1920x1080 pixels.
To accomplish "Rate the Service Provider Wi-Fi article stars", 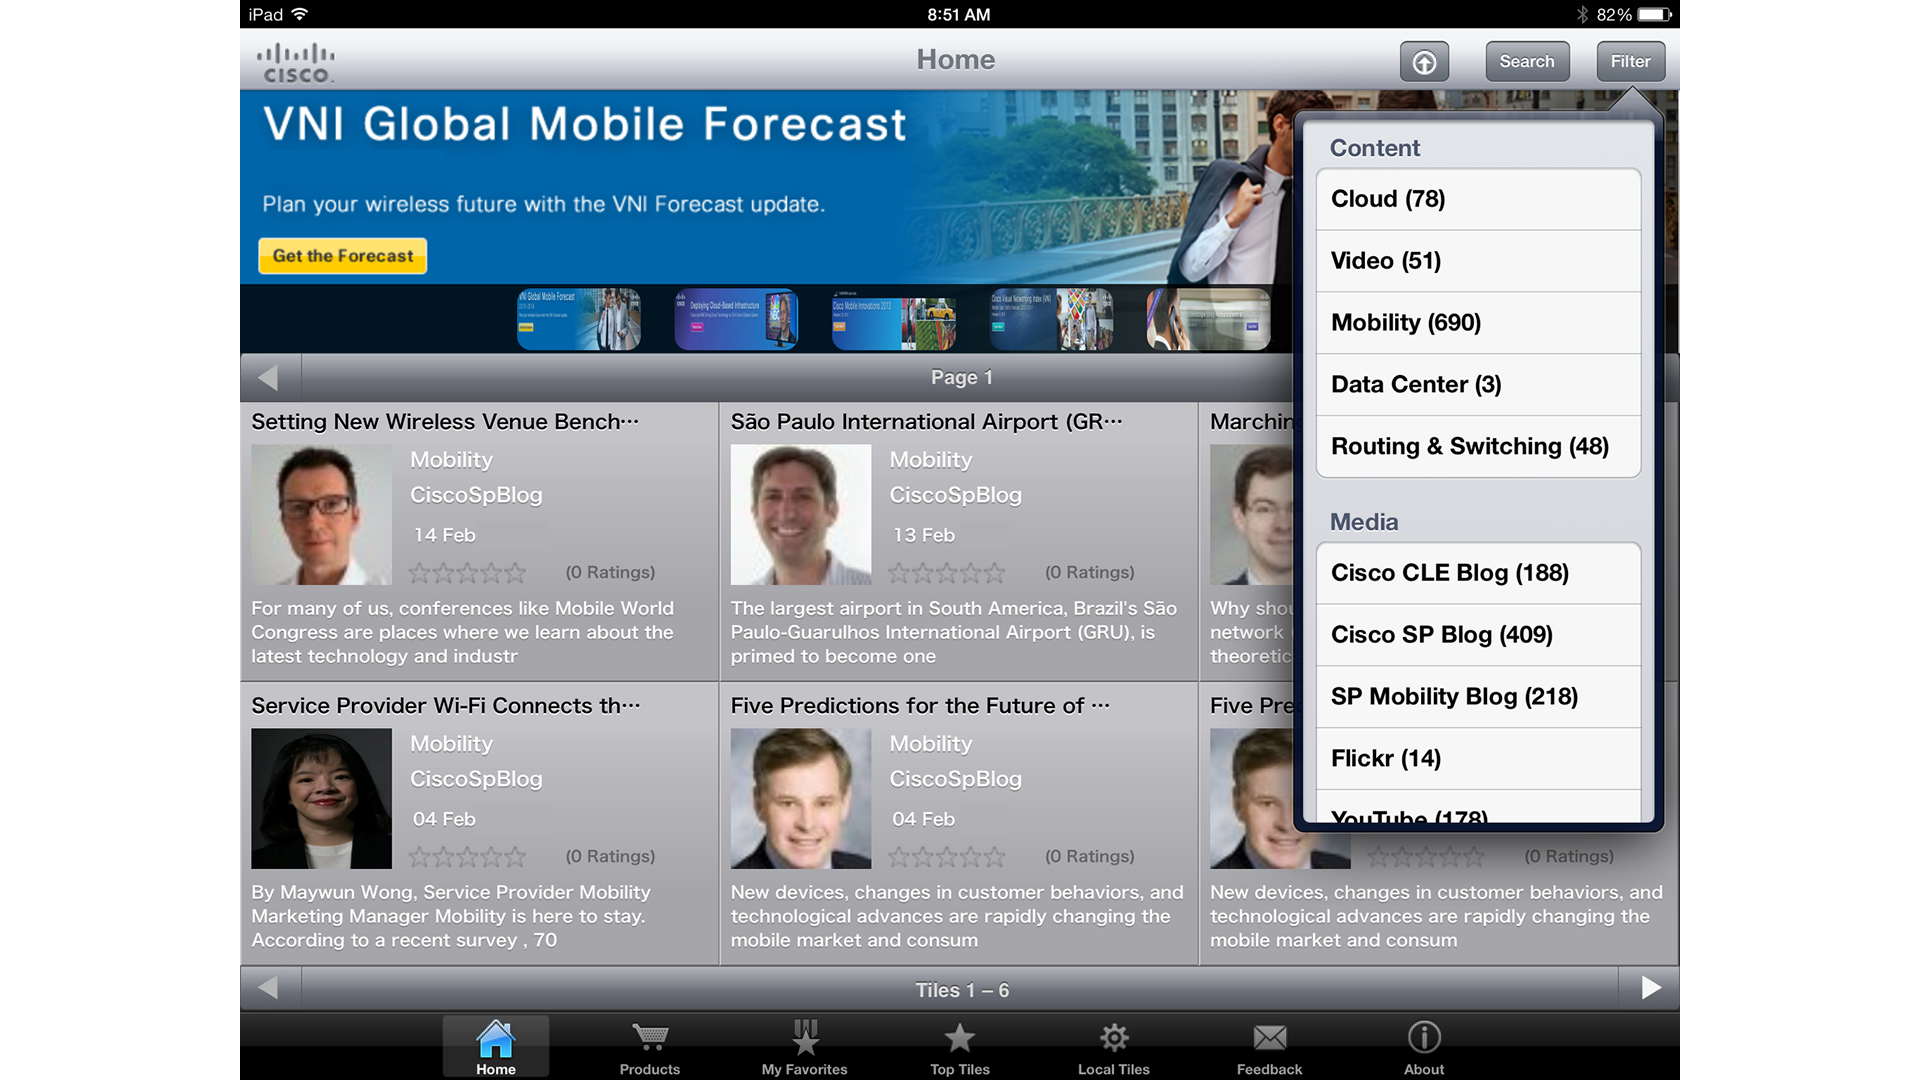I will 468,857.
